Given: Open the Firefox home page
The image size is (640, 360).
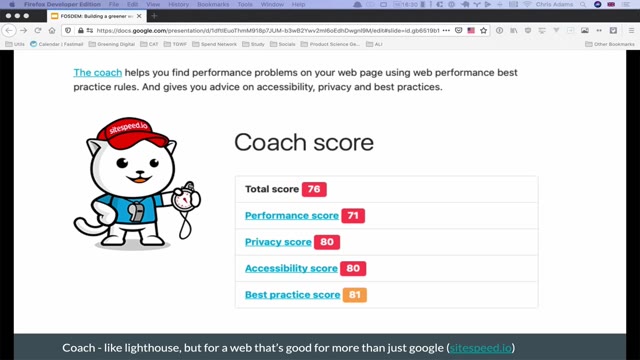Looking at the screenshot, I should pyautogui.click(x=52, y=31).
